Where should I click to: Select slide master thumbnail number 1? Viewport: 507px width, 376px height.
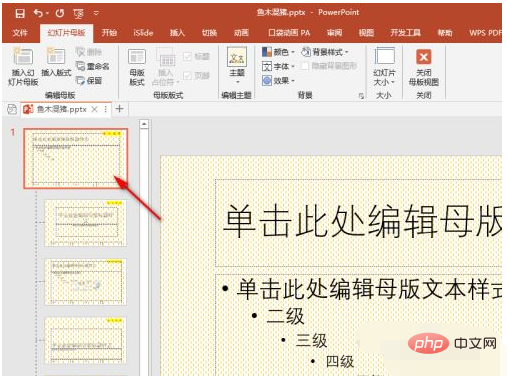76,159
